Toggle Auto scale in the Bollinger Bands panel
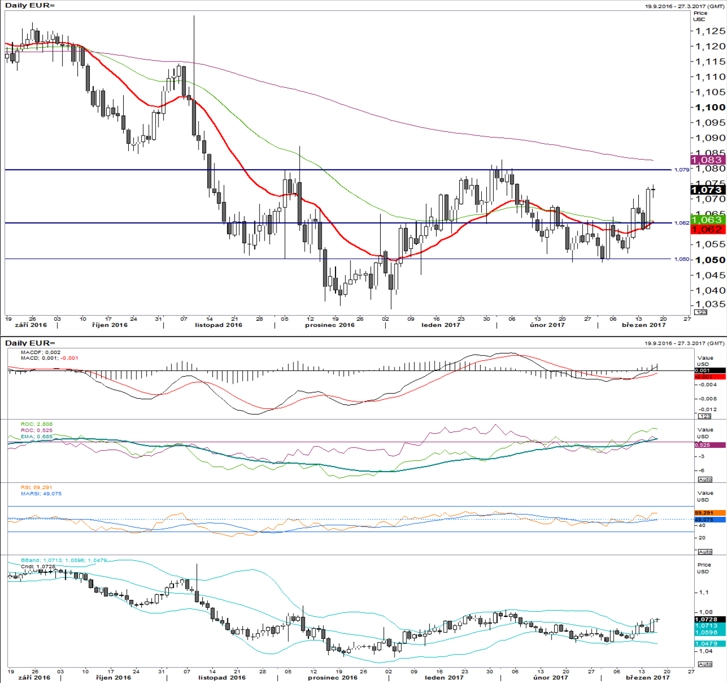 (x=705, y=664)
